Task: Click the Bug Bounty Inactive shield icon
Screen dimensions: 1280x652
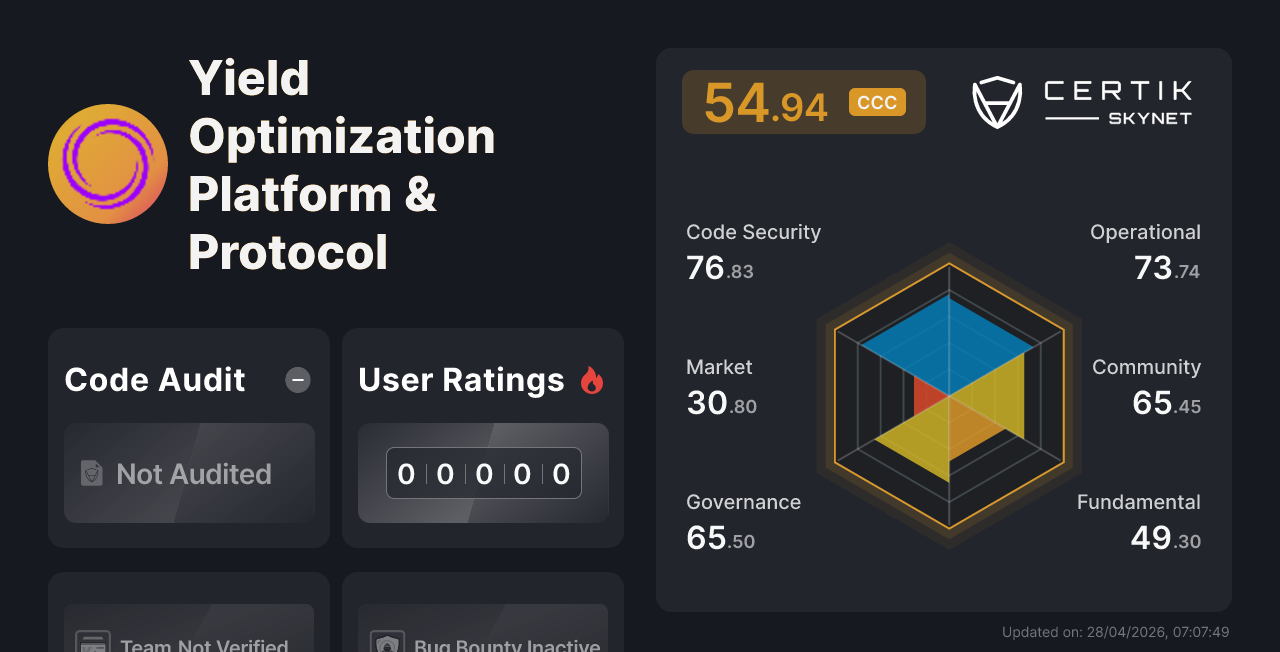Action: 387,643
